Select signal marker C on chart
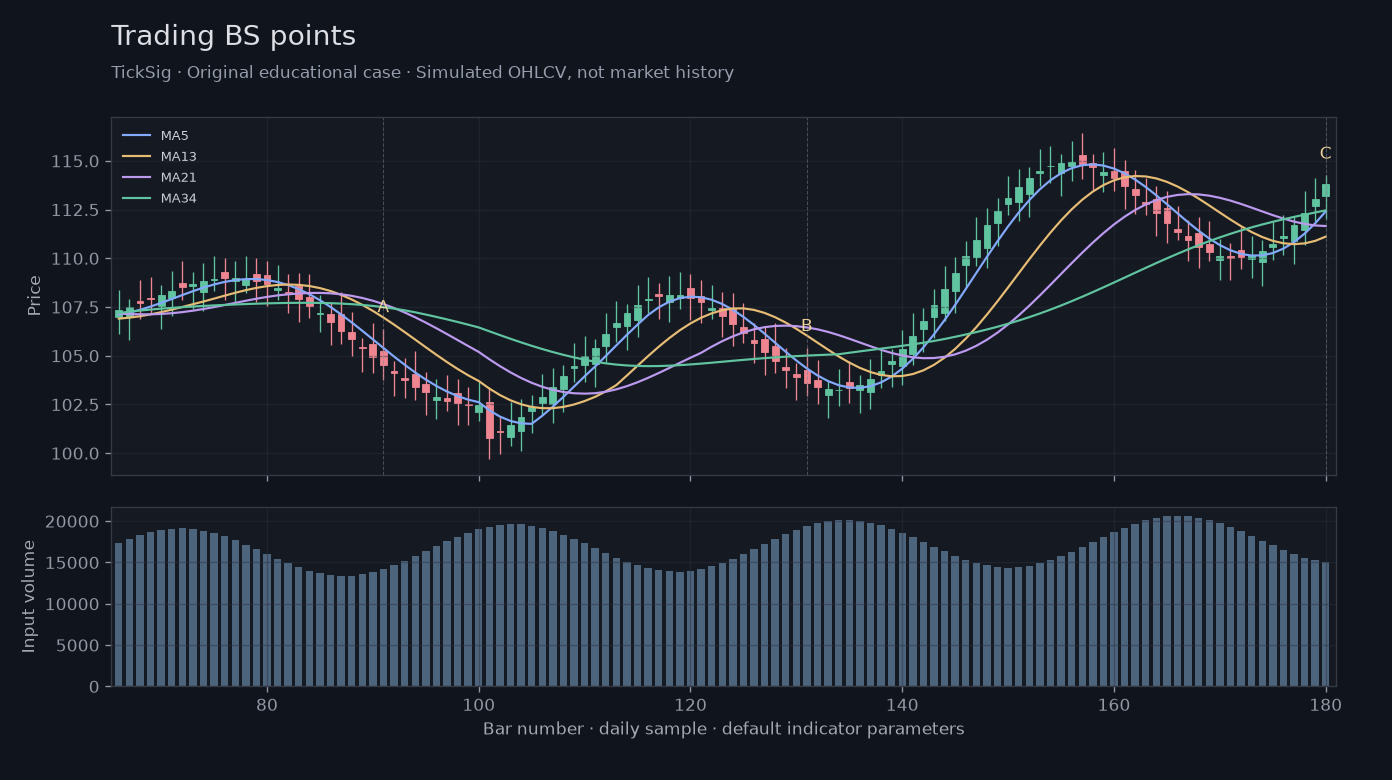The height and width of the screenshot is (780, 1392). point(1325,154)
